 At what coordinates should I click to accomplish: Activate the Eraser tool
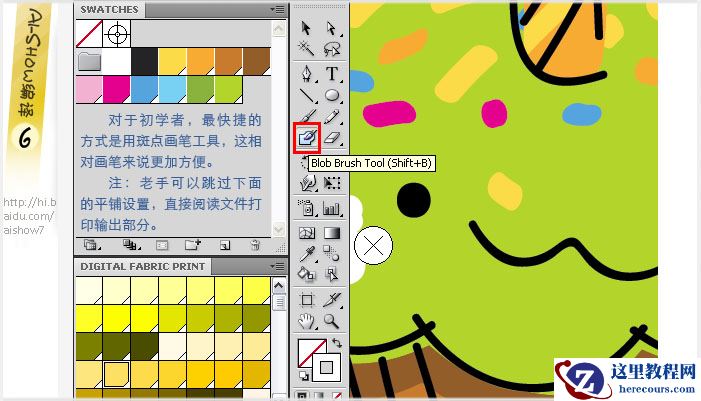coord(332,138)
